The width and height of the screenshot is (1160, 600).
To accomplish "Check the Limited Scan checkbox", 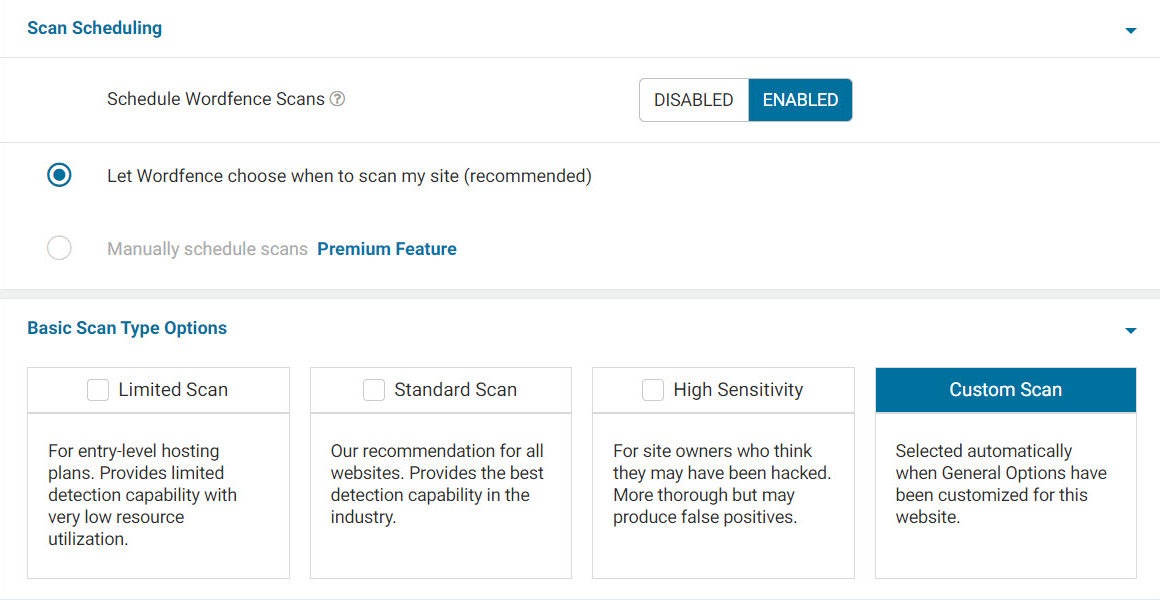I will [98, 390].
